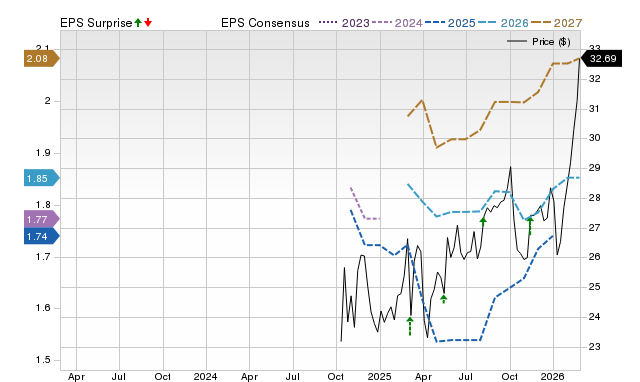The height and width of the screenshot is (382, 640).
Task: Click the green surprise arrow near August 2025
Action: coord(483,222)
